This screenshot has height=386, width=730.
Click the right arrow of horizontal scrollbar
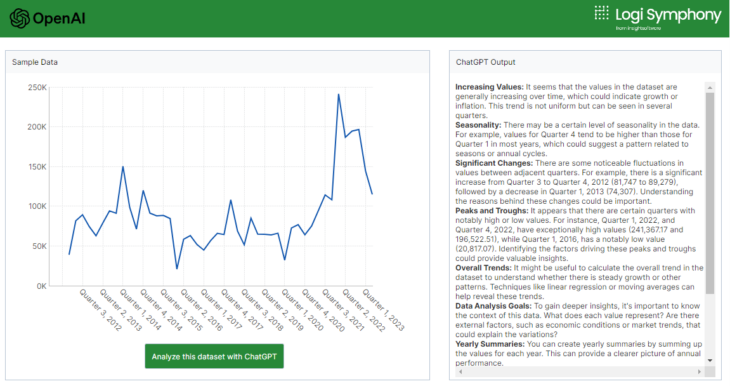point(699,372)
